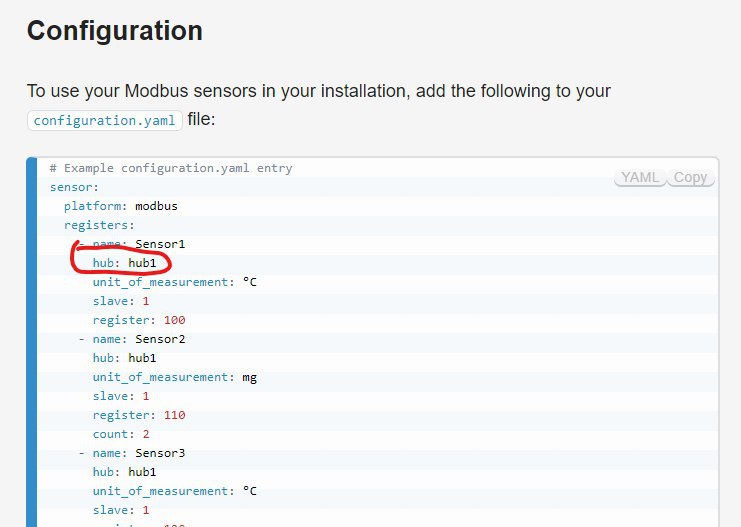Click the Sensor1 name value
Viewport: 741px width, 527px height.
160,244
